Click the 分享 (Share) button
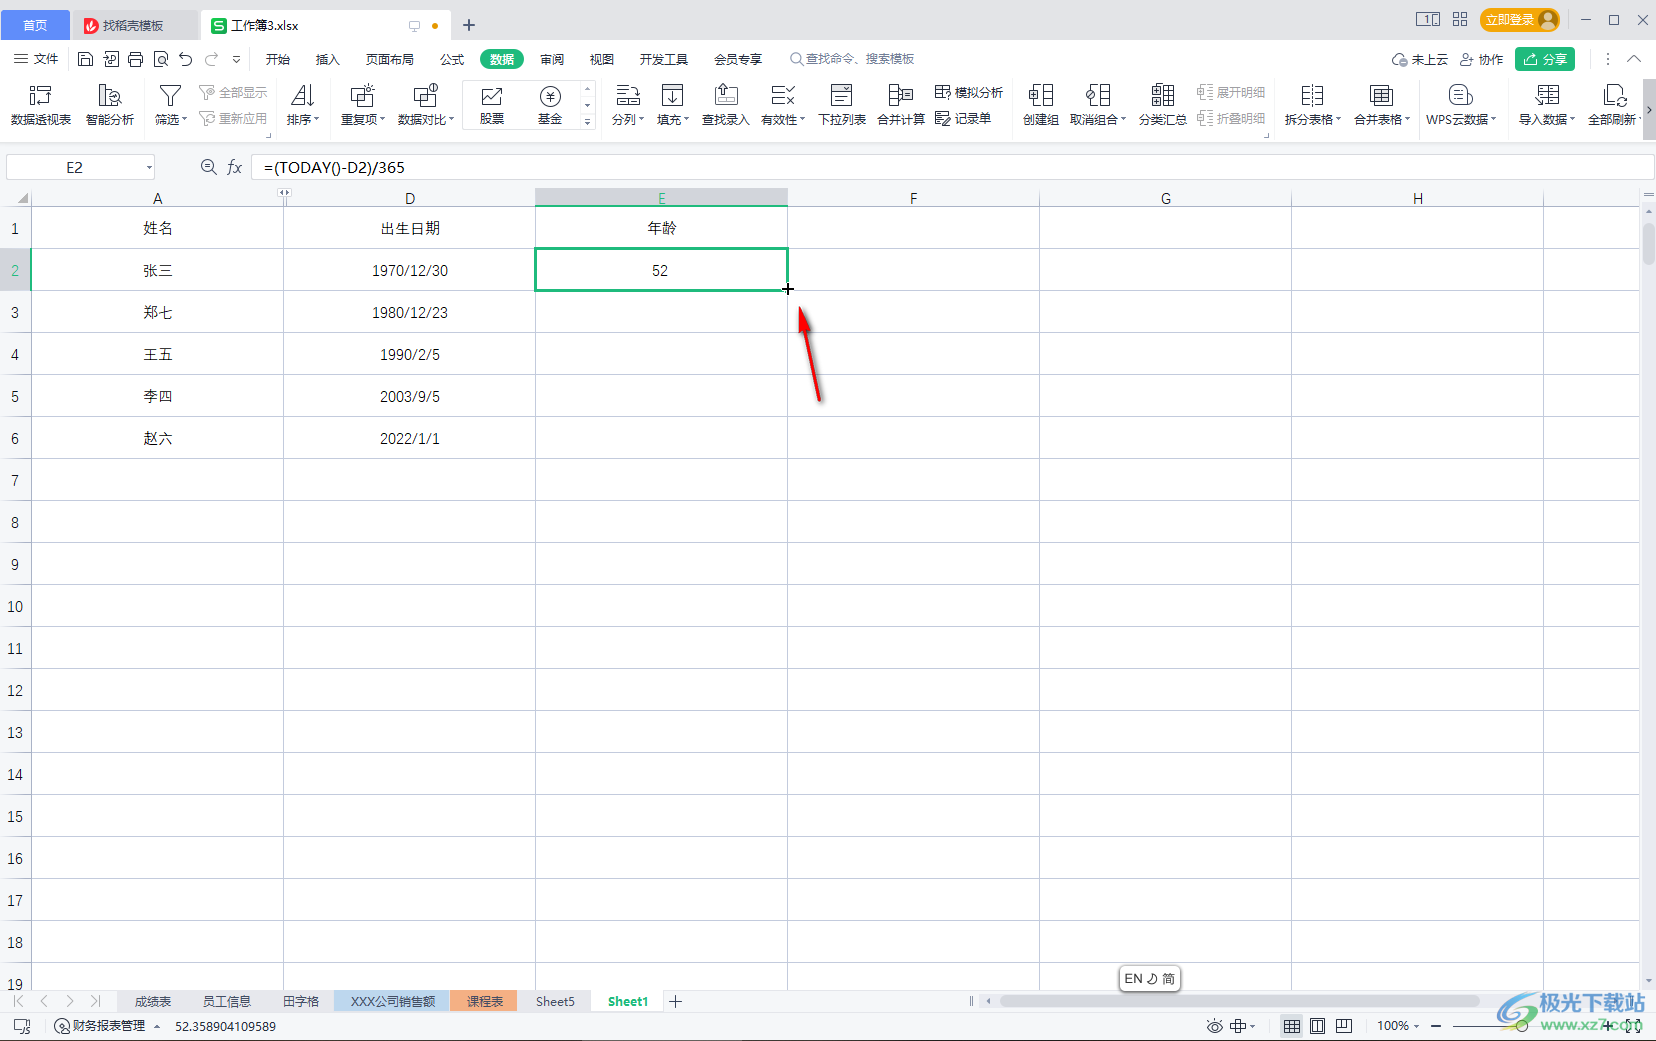This screenshot has height=1041, width=1656. tap(1545, 59)
